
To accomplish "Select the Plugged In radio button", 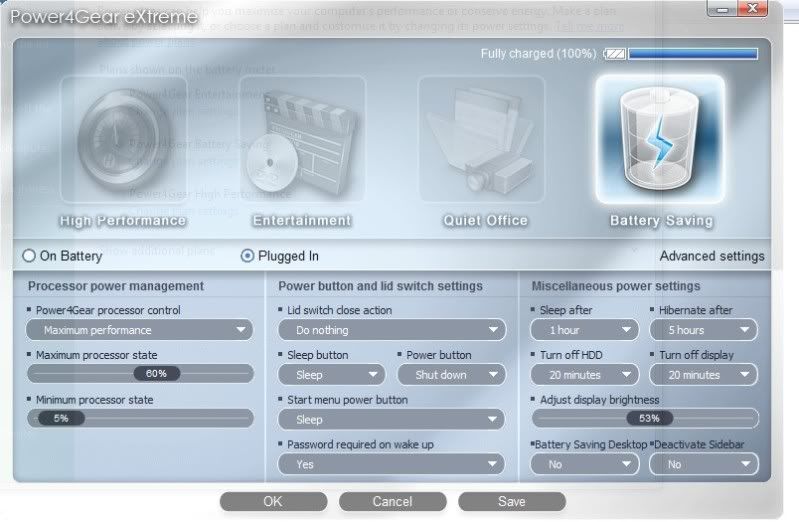I will point(247,255).
